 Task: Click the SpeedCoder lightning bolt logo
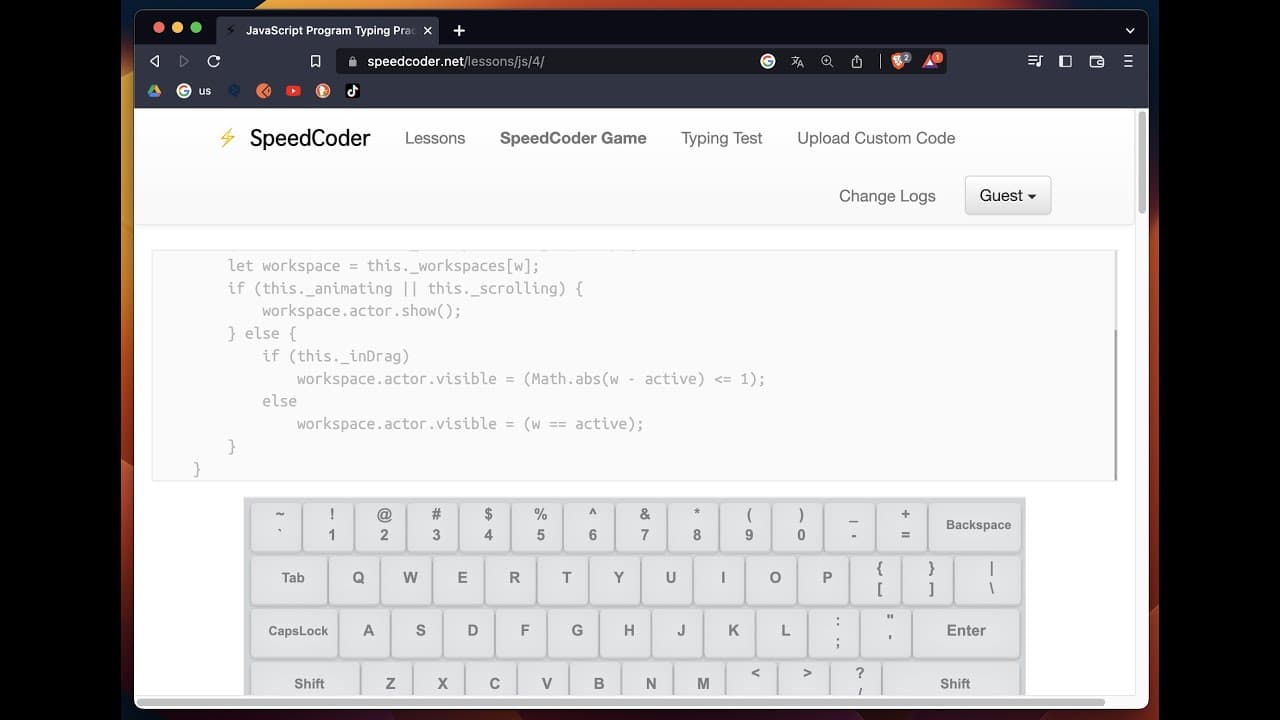click(x=228, y=138)
